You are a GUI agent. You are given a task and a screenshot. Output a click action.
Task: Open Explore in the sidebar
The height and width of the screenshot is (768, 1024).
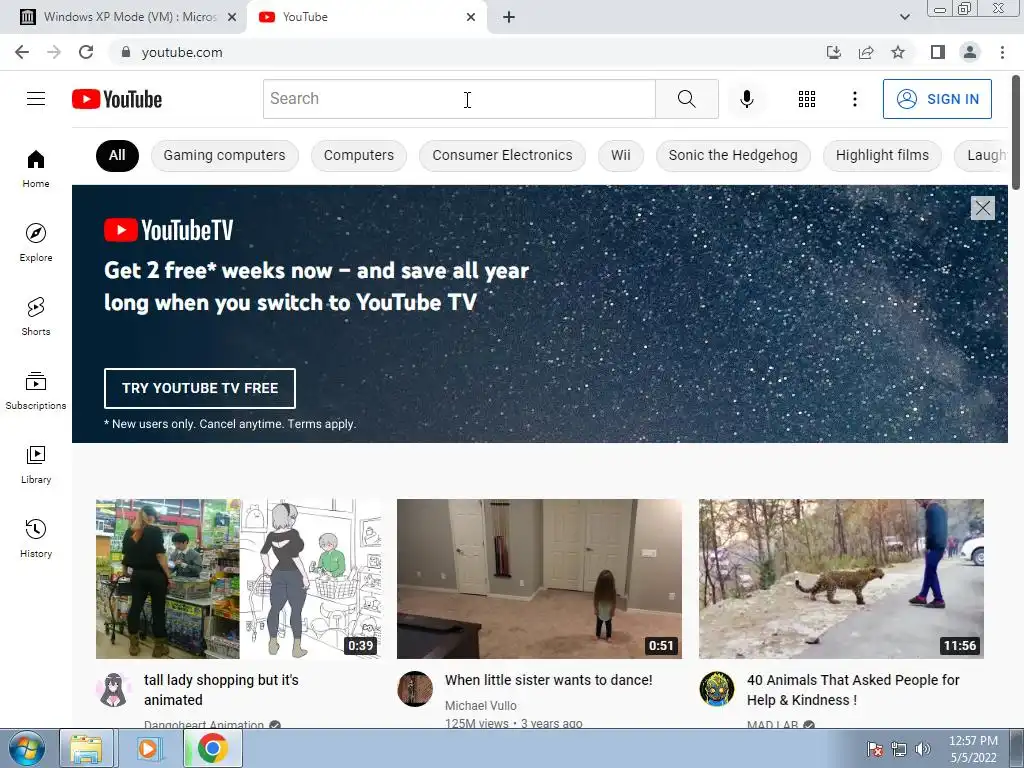[x=36, y=242]
